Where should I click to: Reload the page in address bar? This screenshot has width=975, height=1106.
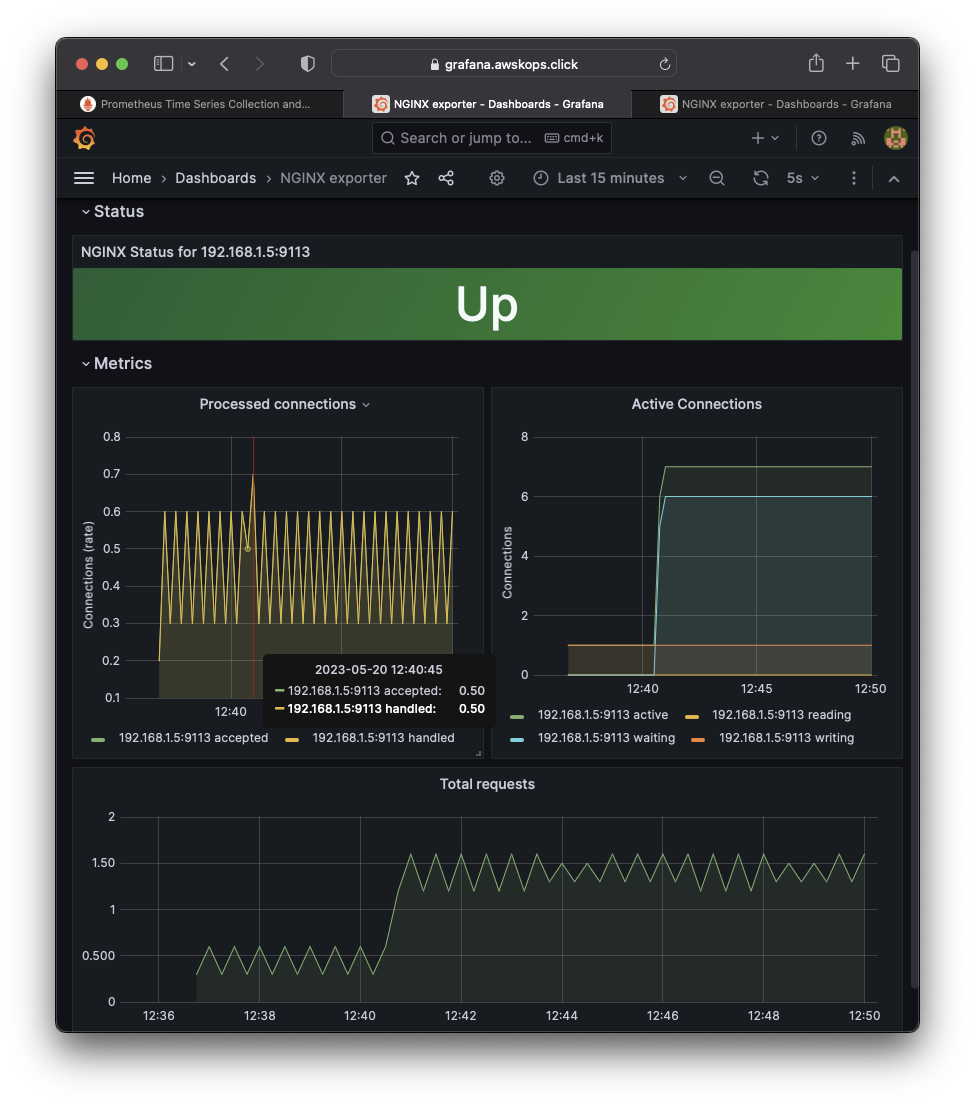coord(665,64)
